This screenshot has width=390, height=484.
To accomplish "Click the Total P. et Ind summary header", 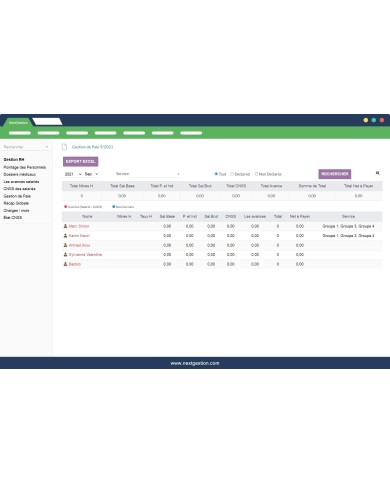I will coord(162,186).
